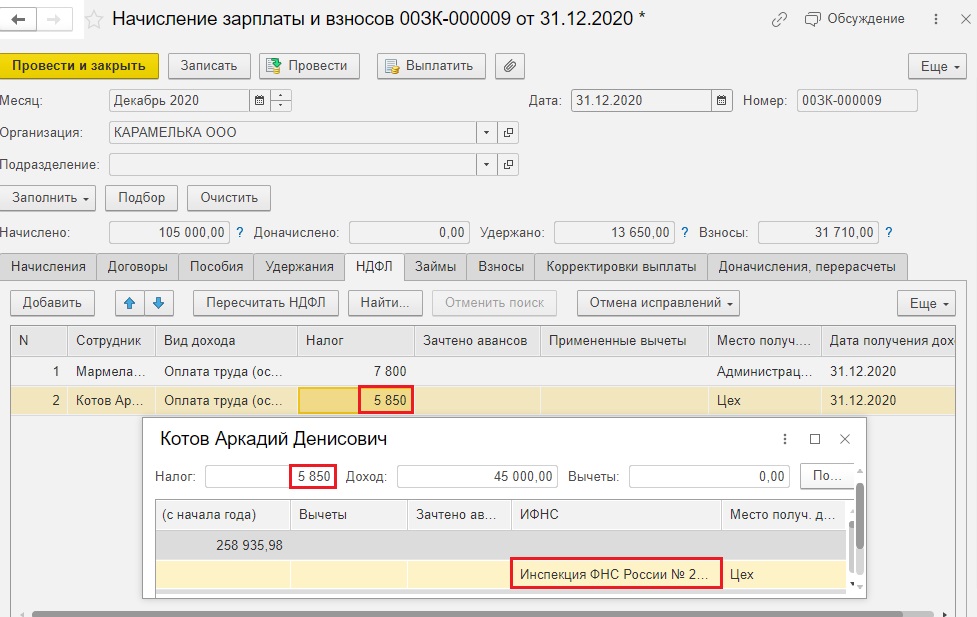Click the Пересчитать НДФЛ button
The image size is (977, 617).
pyautogui.click(x=266, y=303)
